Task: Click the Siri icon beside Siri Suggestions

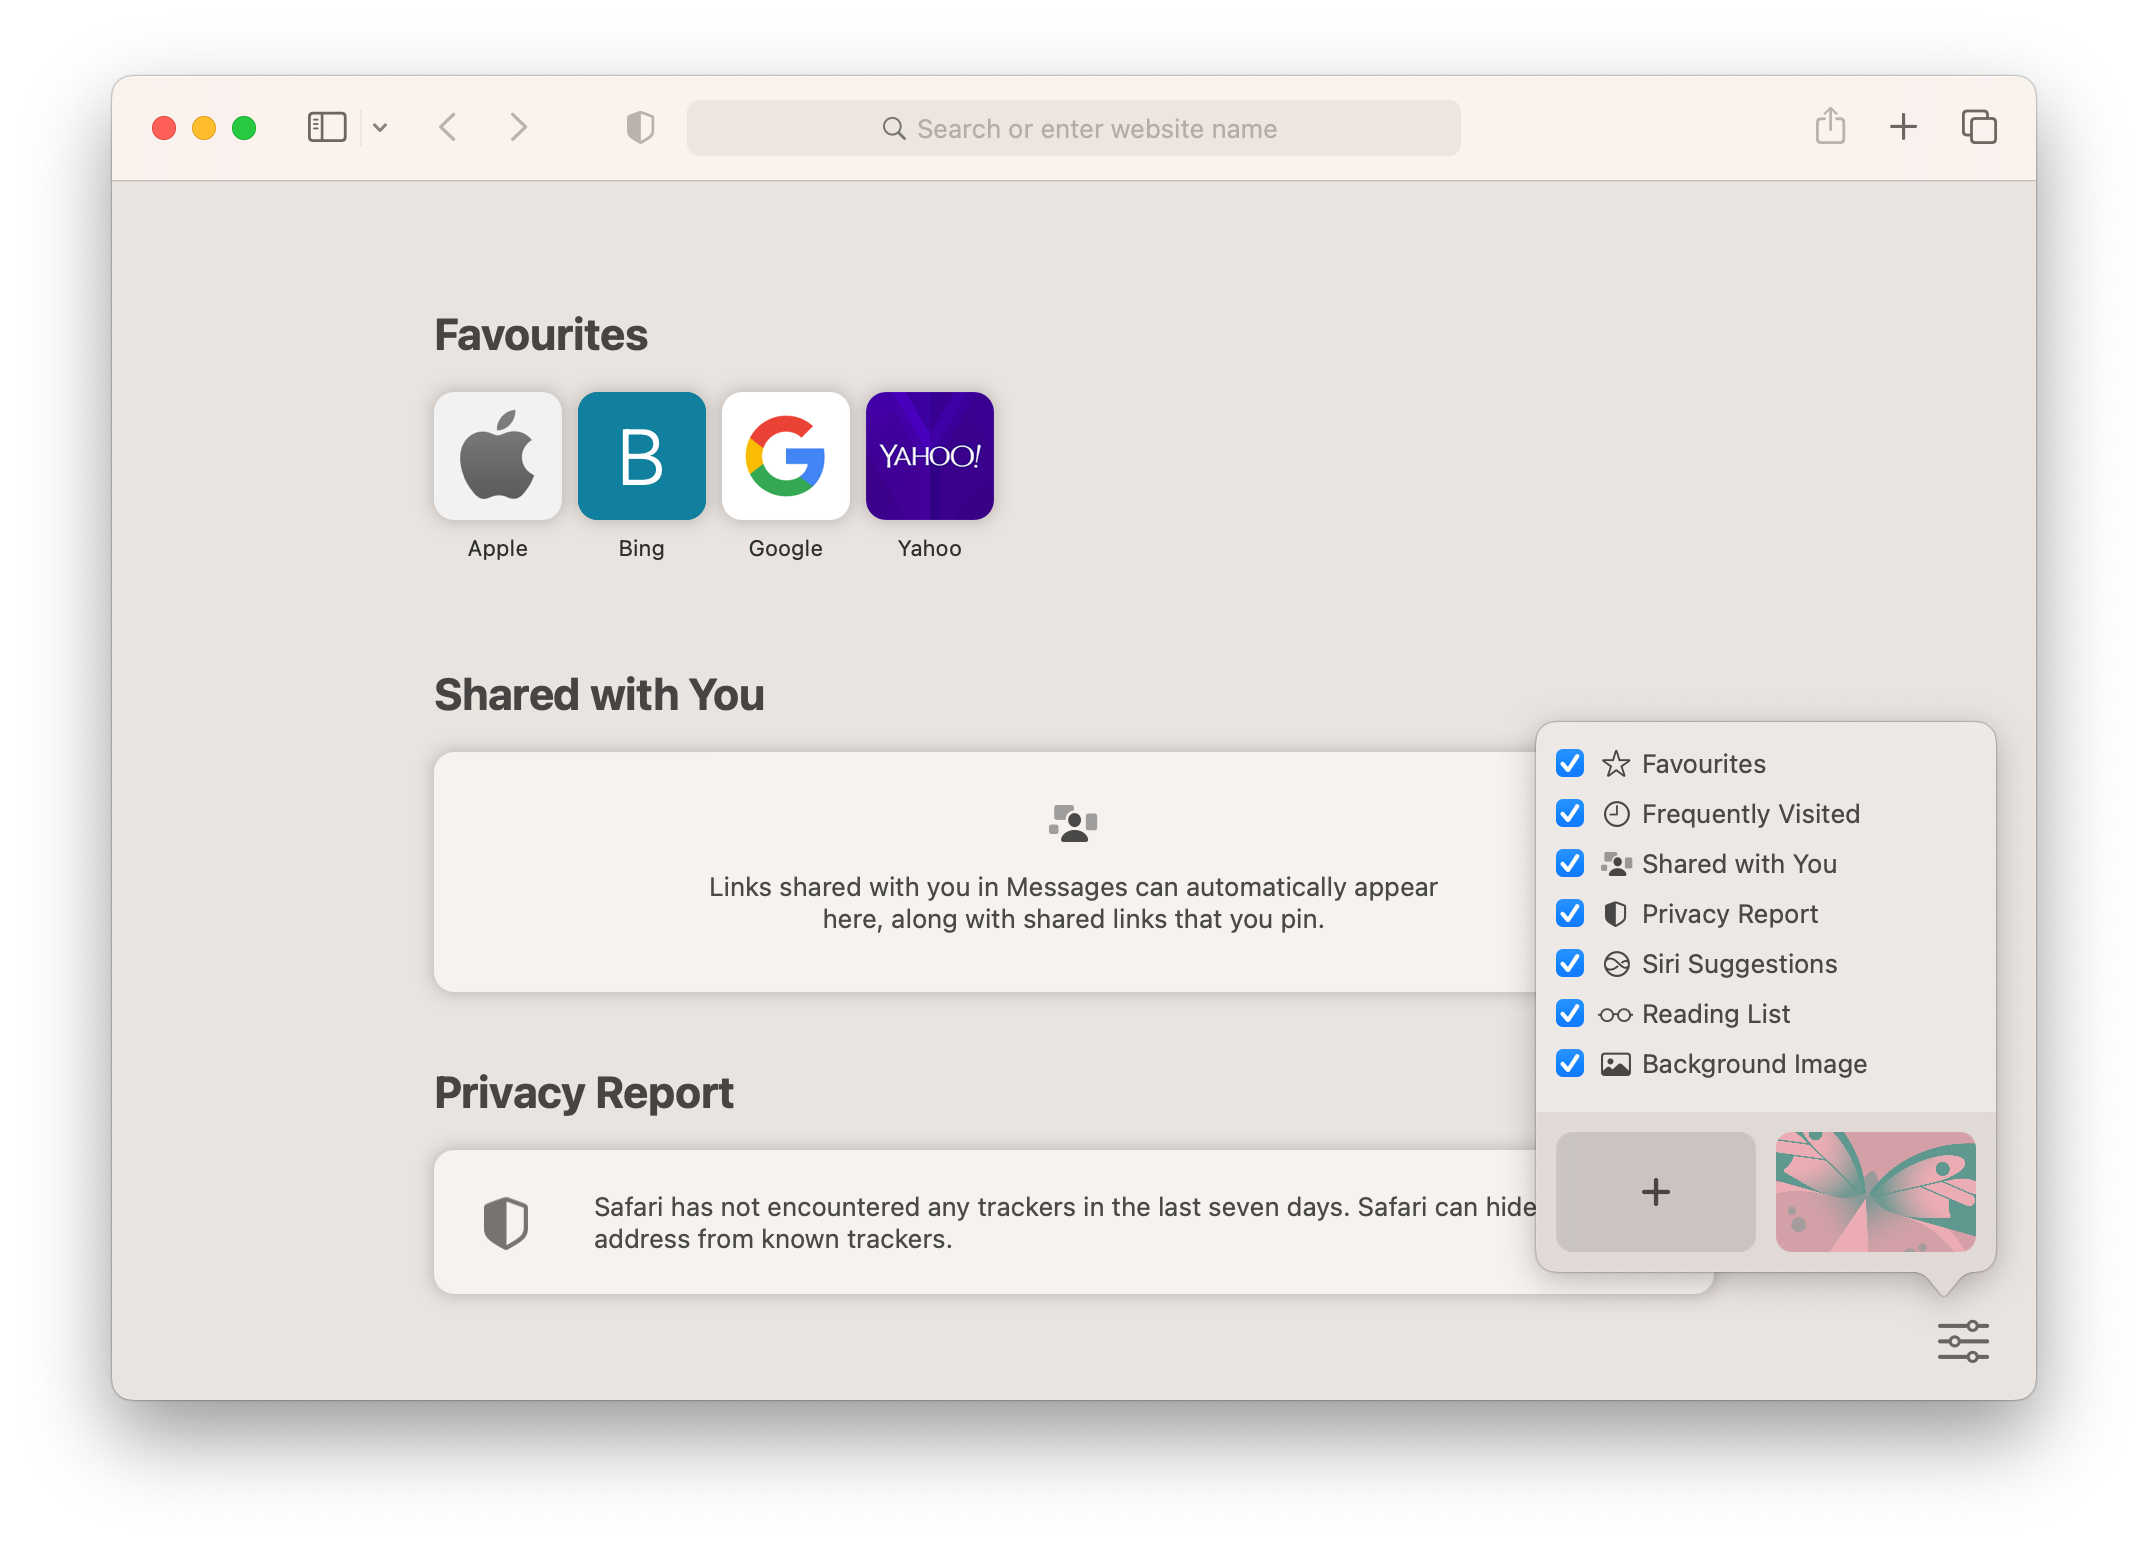Action: pyautogui.click(x=1616, y=964)
